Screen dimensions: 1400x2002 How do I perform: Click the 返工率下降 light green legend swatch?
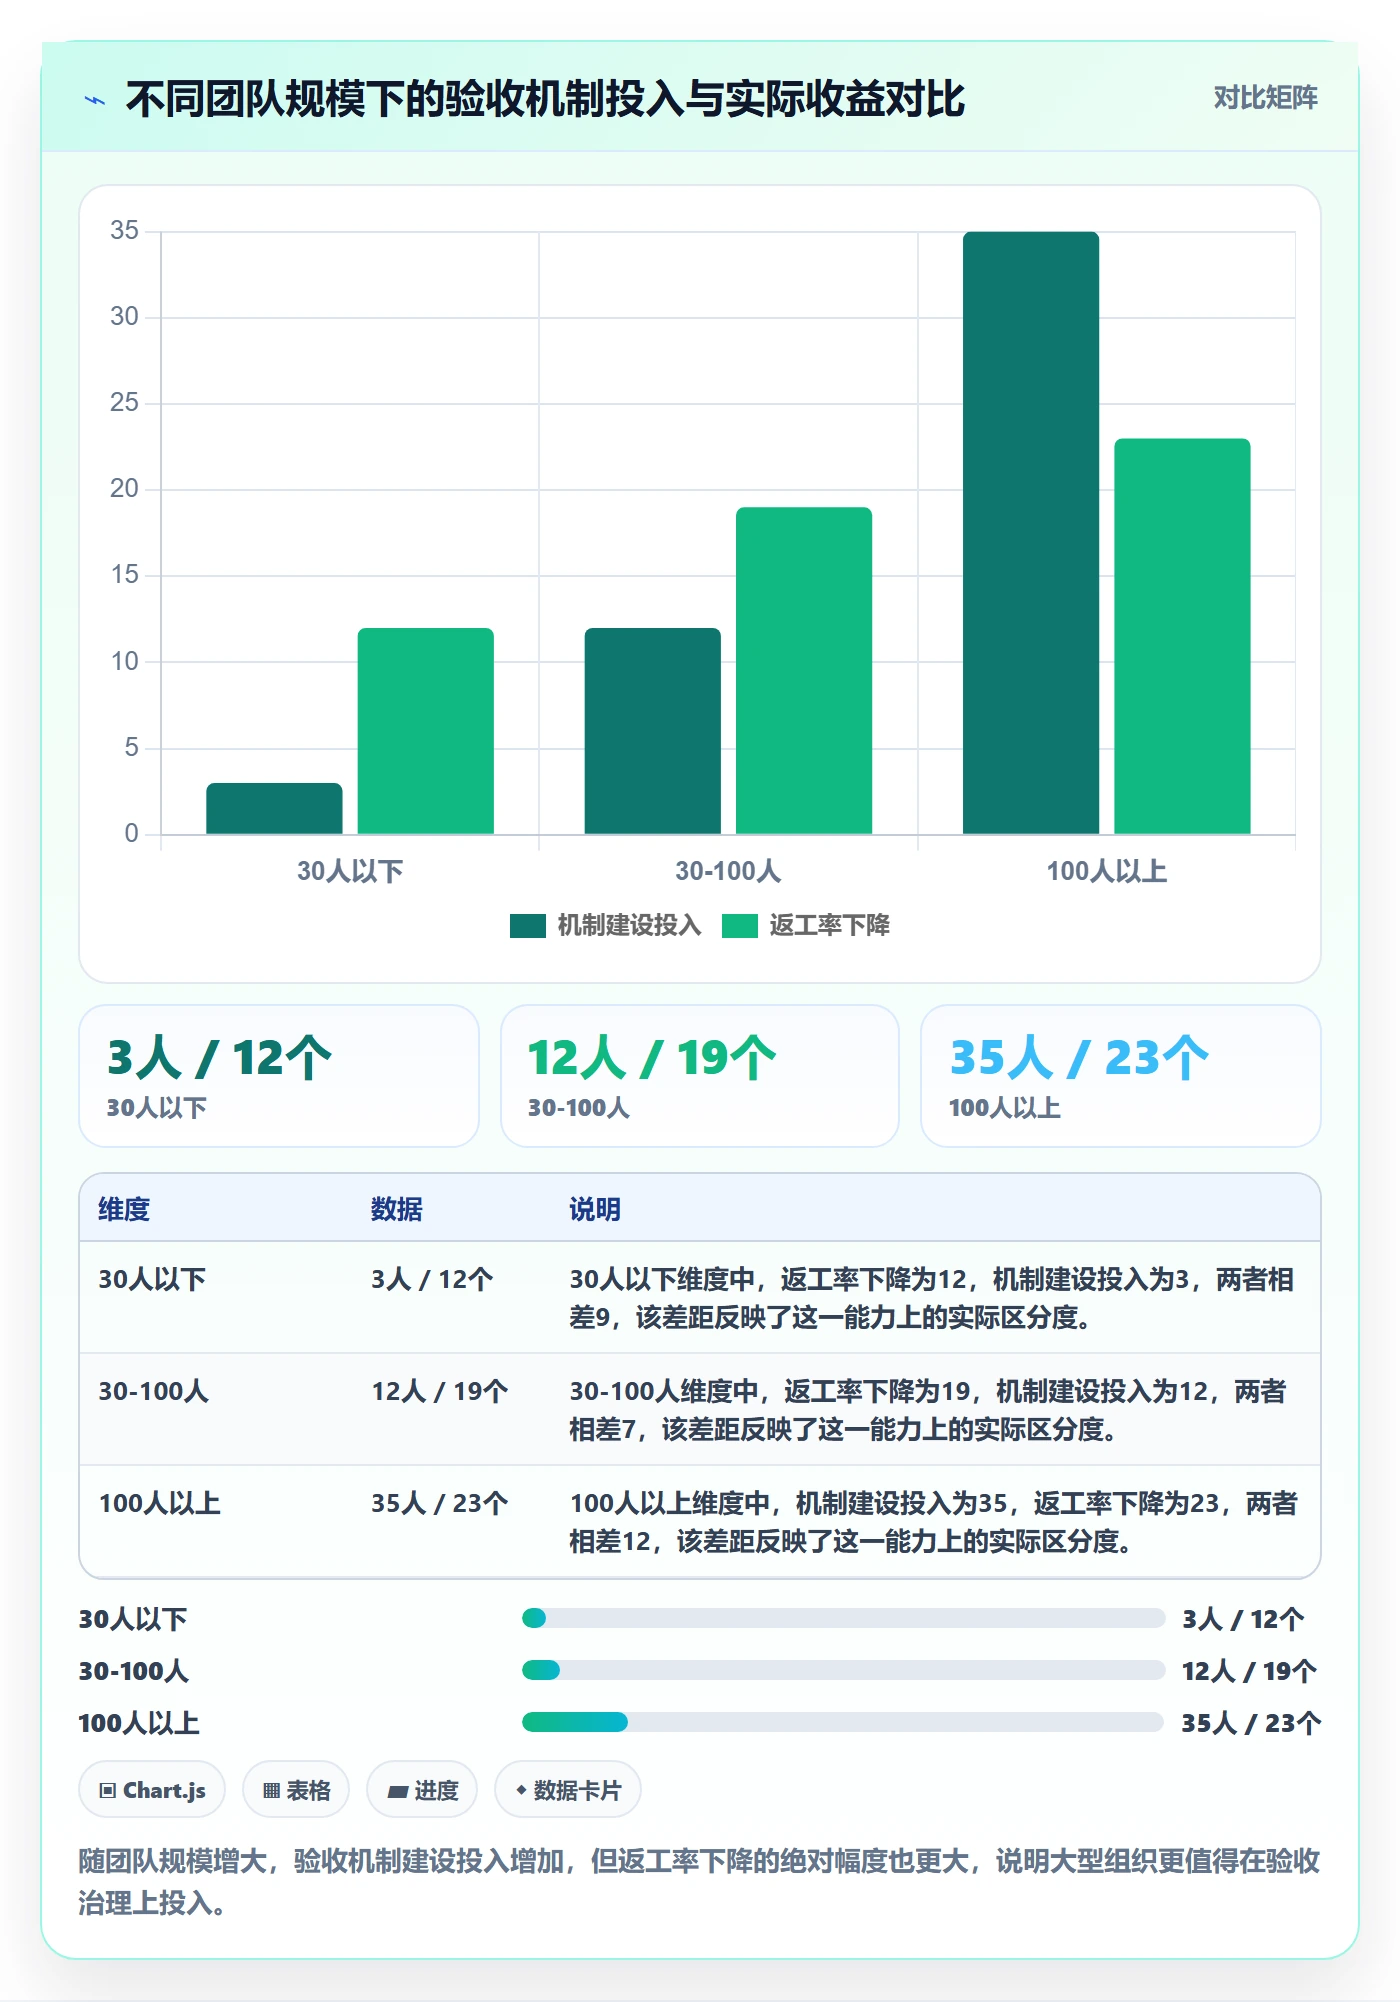[x=740, y=926]
